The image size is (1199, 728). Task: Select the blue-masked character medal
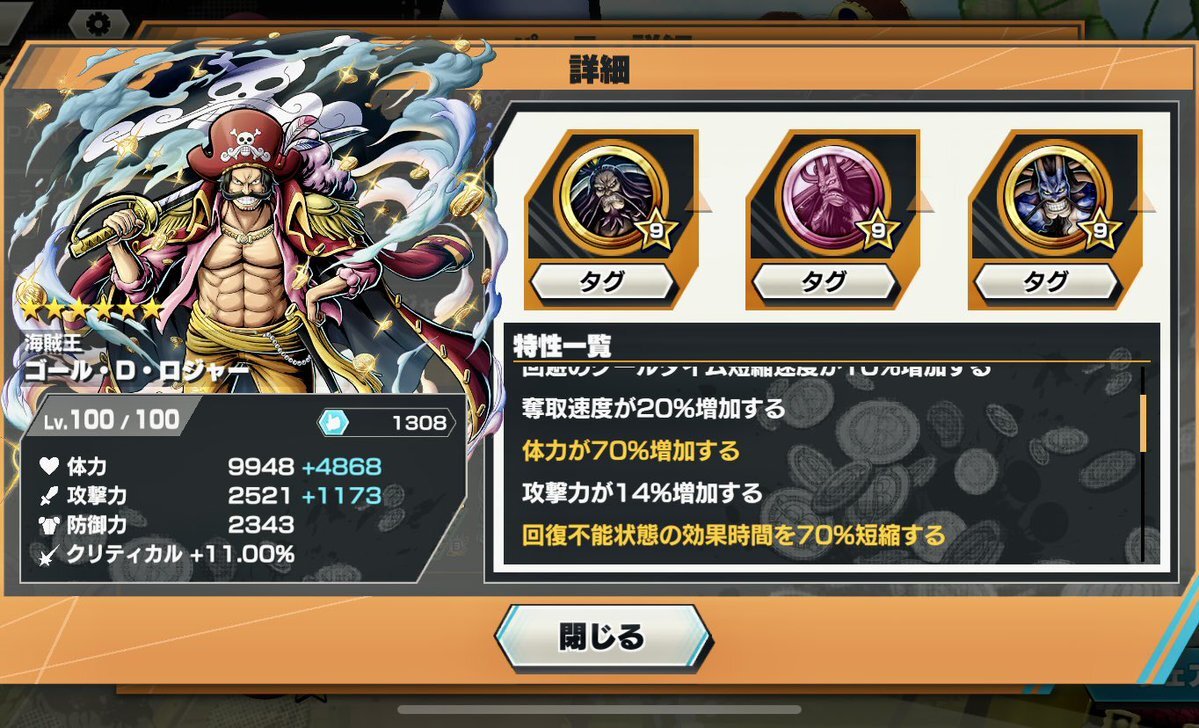pos(1053,199)
